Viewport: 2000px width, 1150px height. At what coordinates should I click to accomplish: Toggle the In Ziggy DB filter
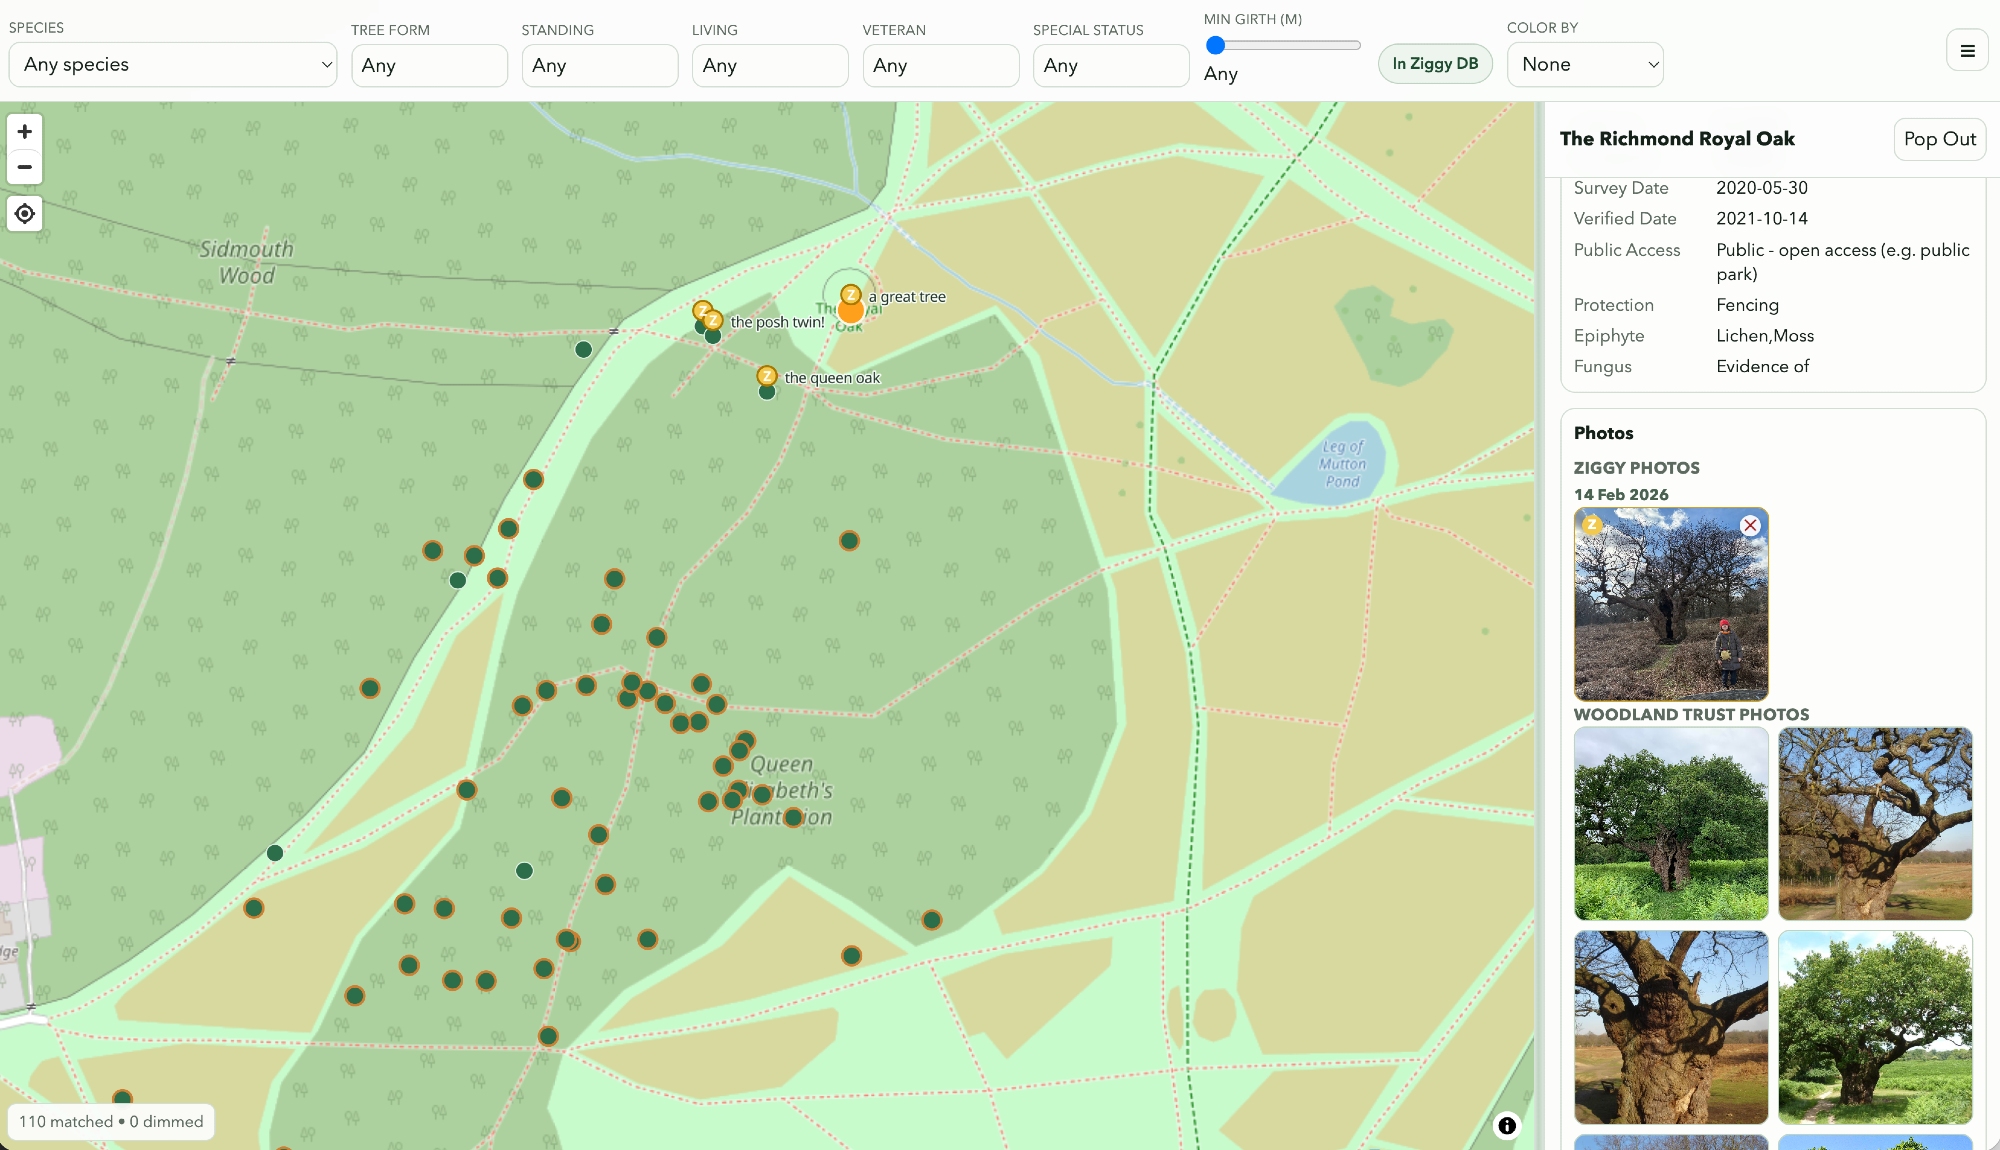(x=1435, y=64)
